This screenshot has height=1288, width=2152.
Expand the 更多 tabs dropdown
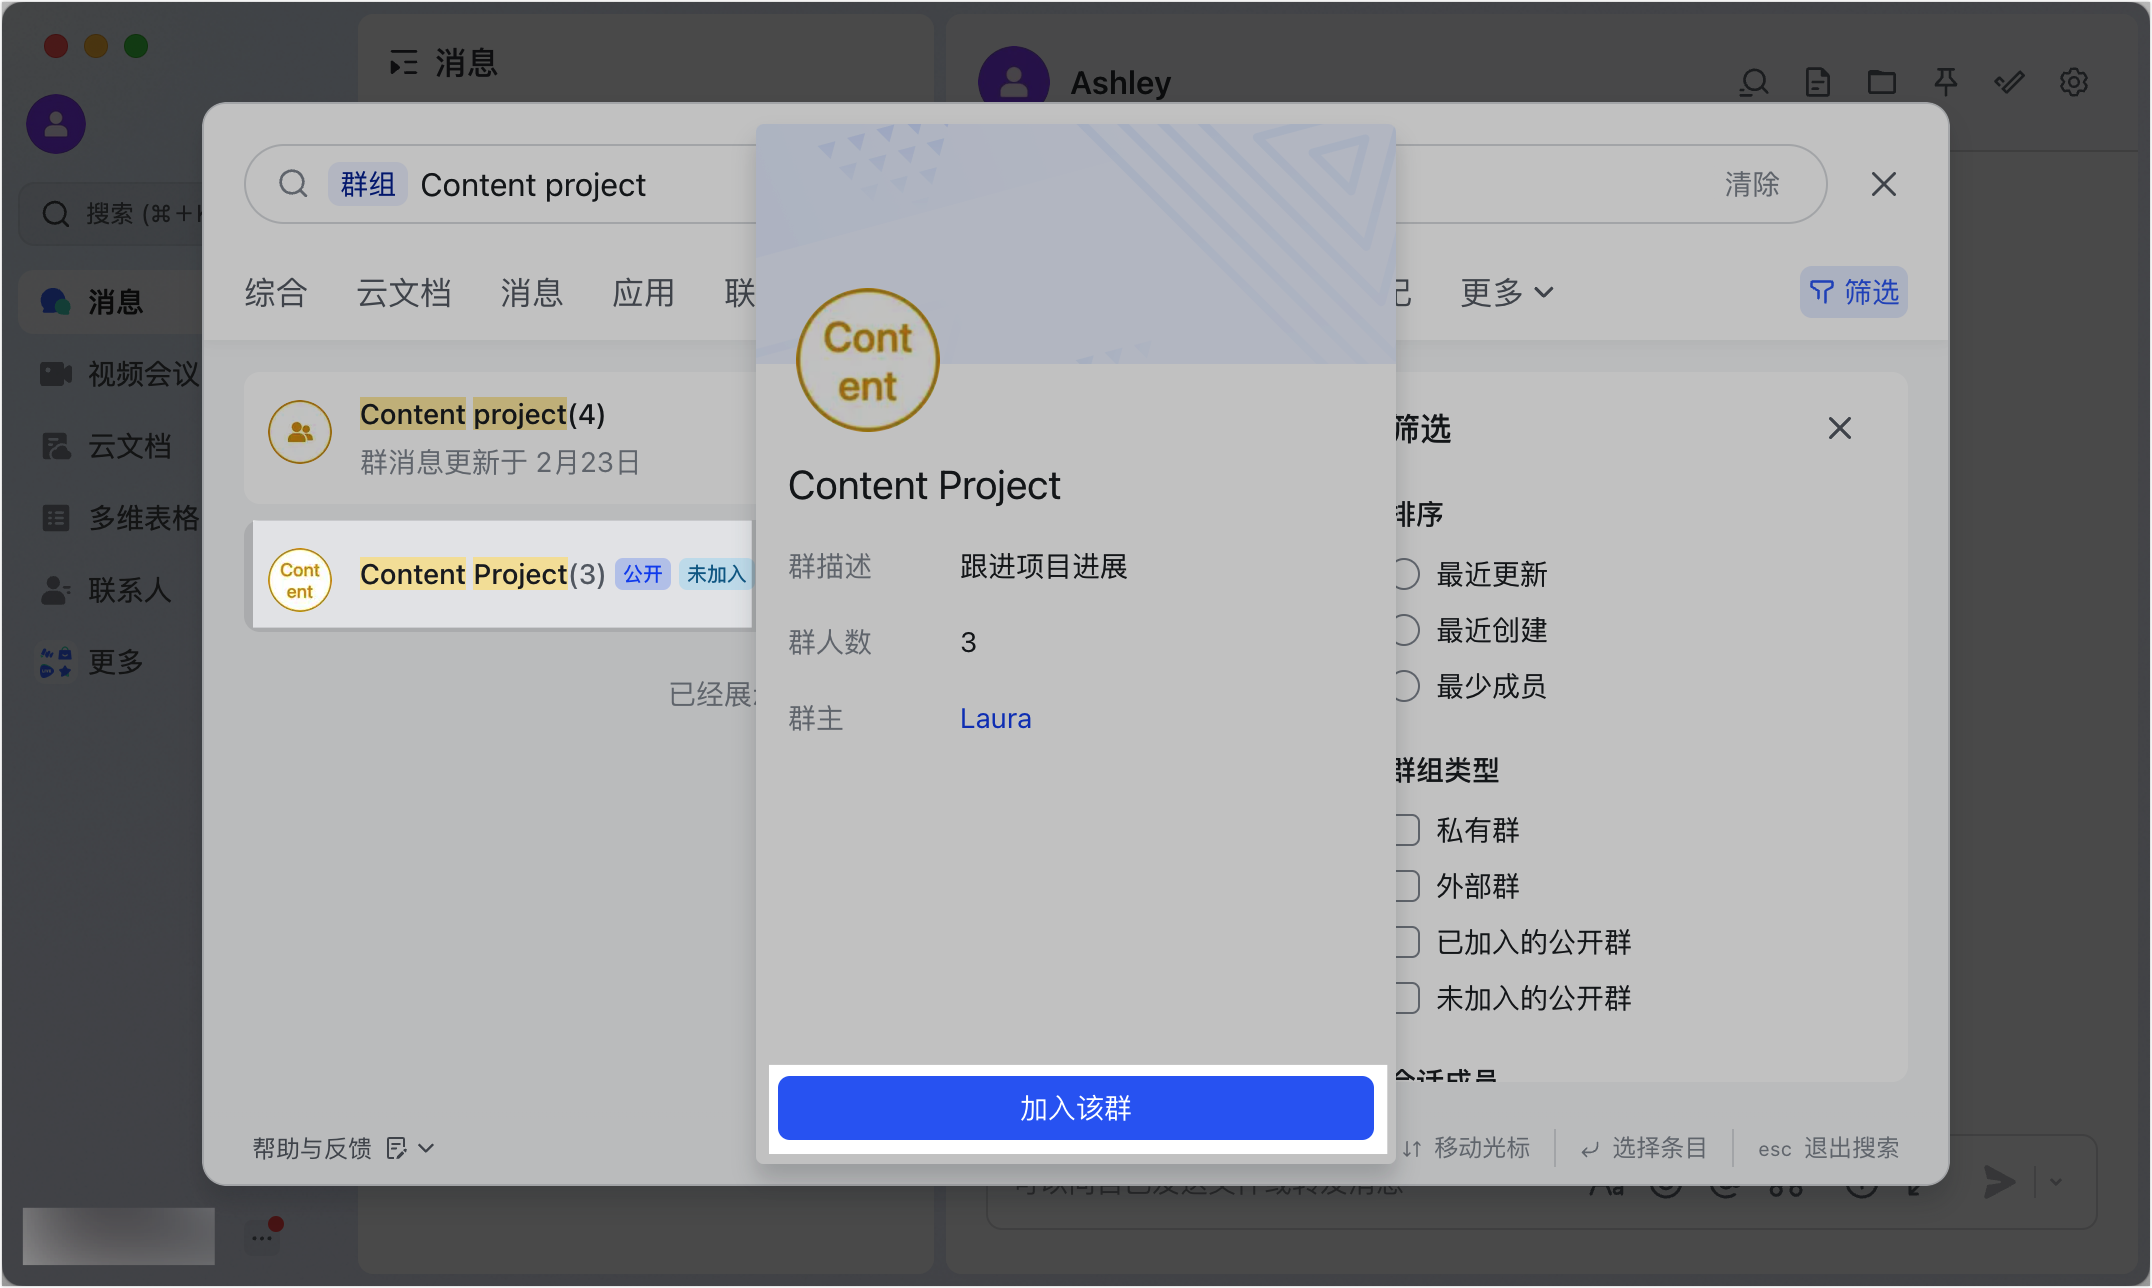click(1506, 292)
